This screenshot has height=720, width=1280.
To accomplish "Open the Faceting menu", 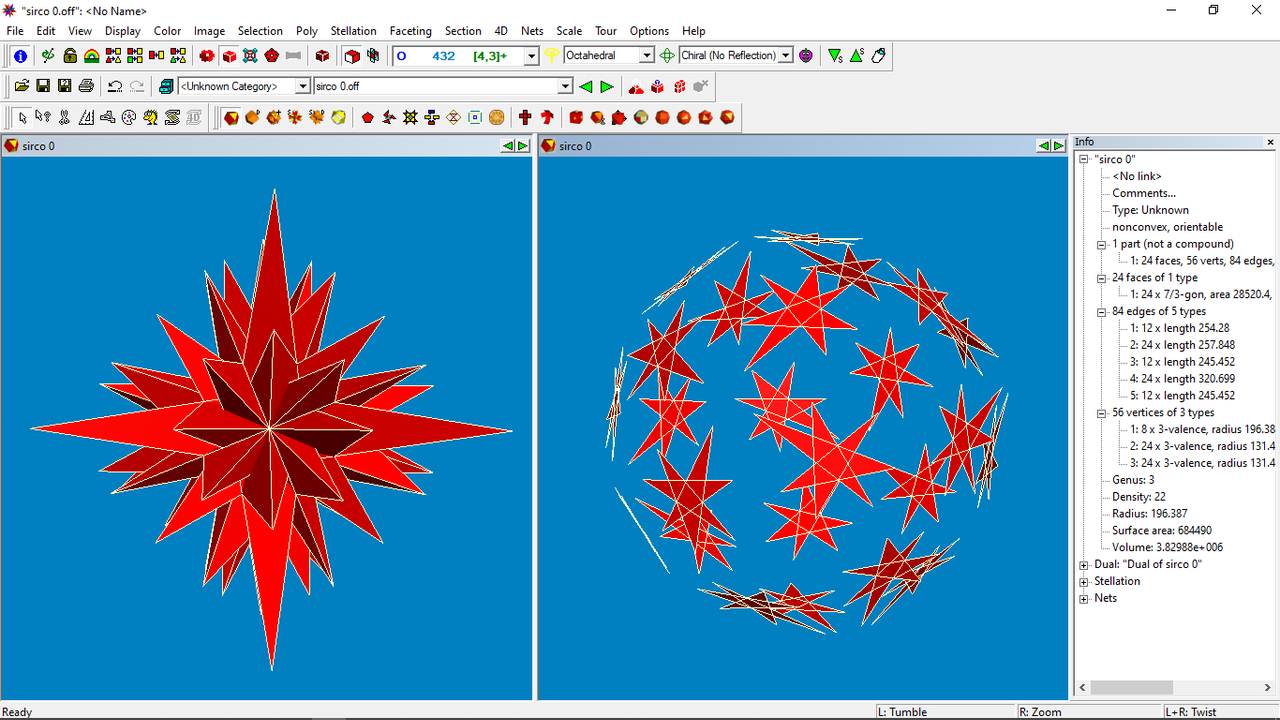I will [410, 31].
